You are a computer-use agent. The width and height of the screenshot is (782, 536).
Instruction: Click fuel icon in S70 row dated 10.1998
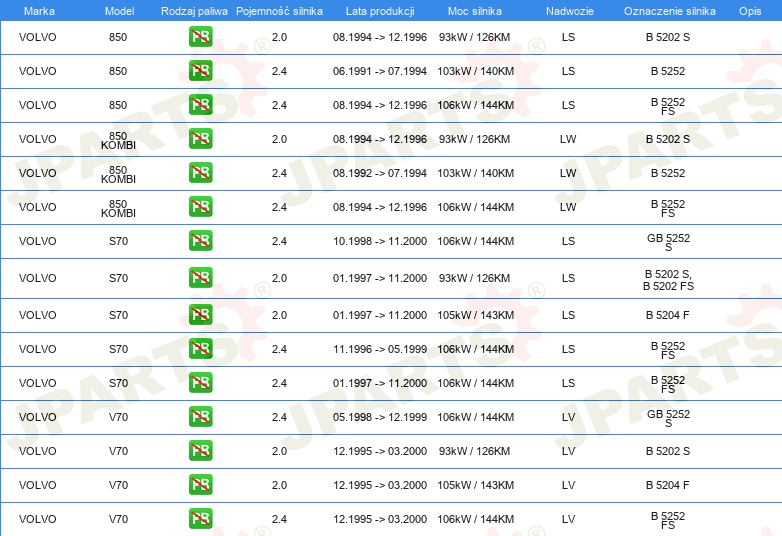(200, 240)
